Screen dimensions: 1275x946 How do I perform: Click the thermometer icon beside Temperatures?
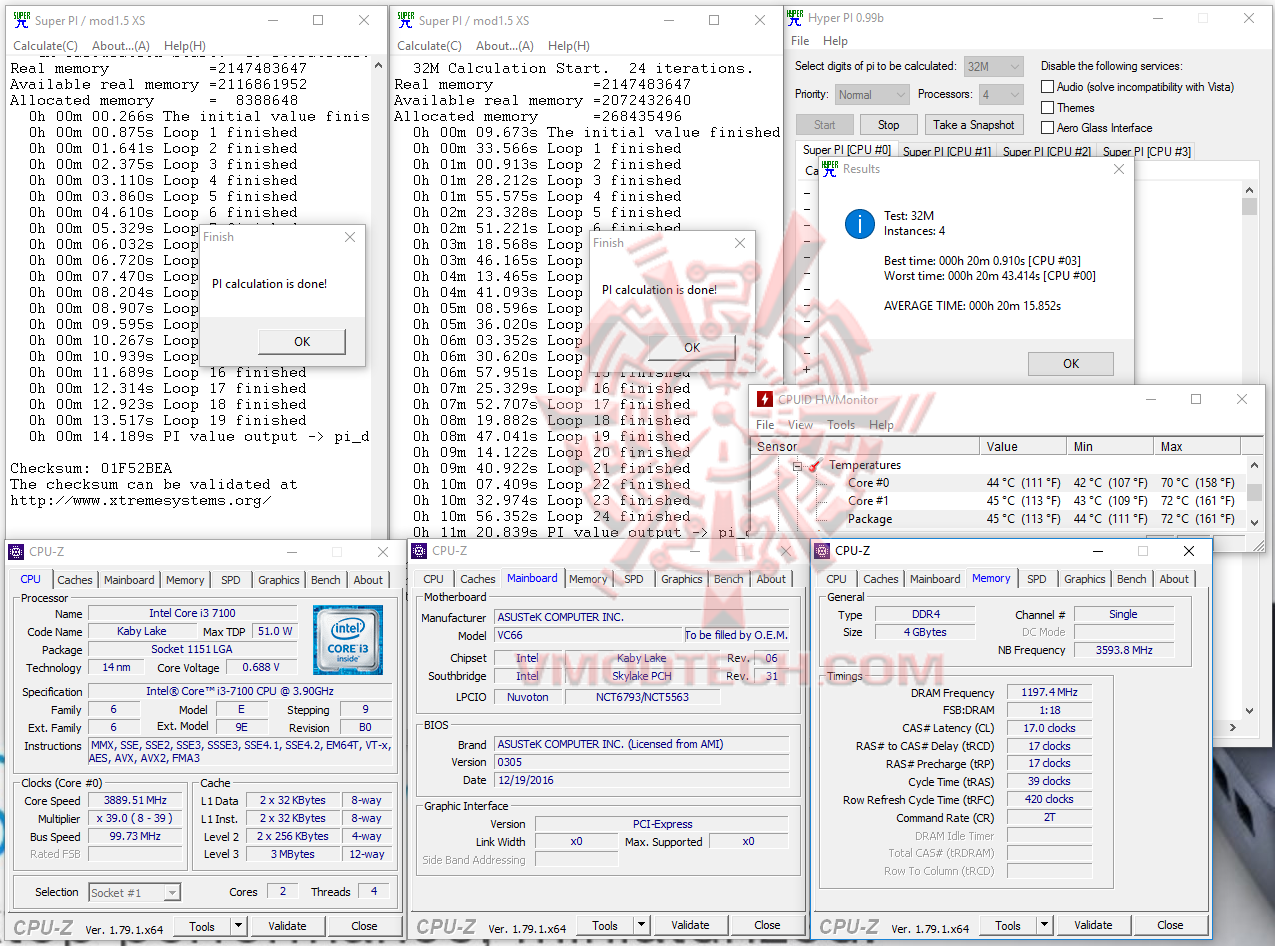(x=815, y=465)
